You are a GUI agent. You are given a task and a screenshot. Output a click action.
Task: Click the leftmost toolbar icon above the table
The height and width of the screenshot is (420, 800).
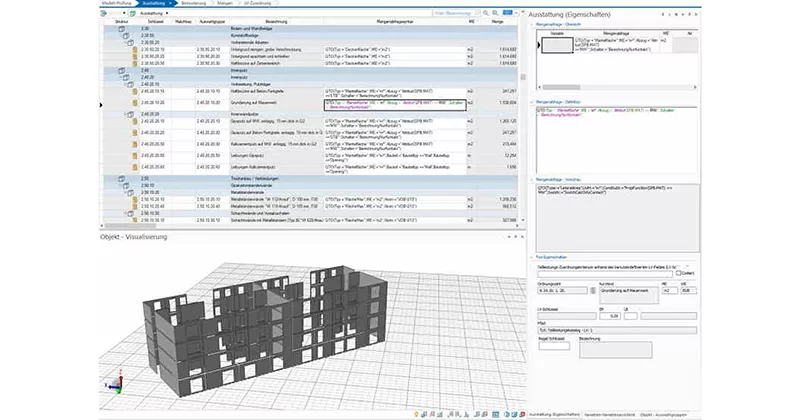click(x=104, y=13)
